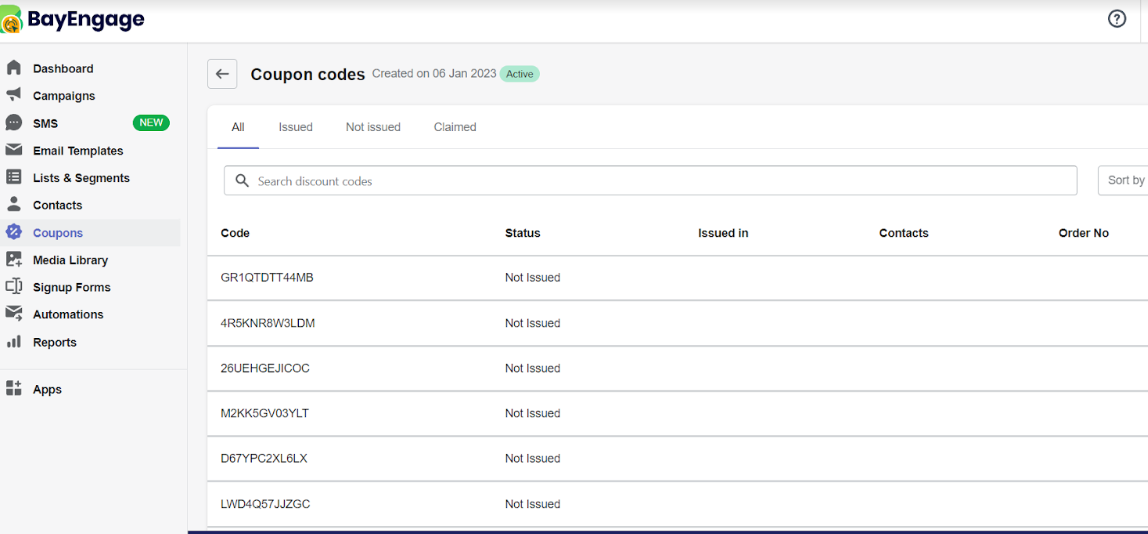
Task: Open Signup Forms in the sidebar
Action: coord(72,287)
